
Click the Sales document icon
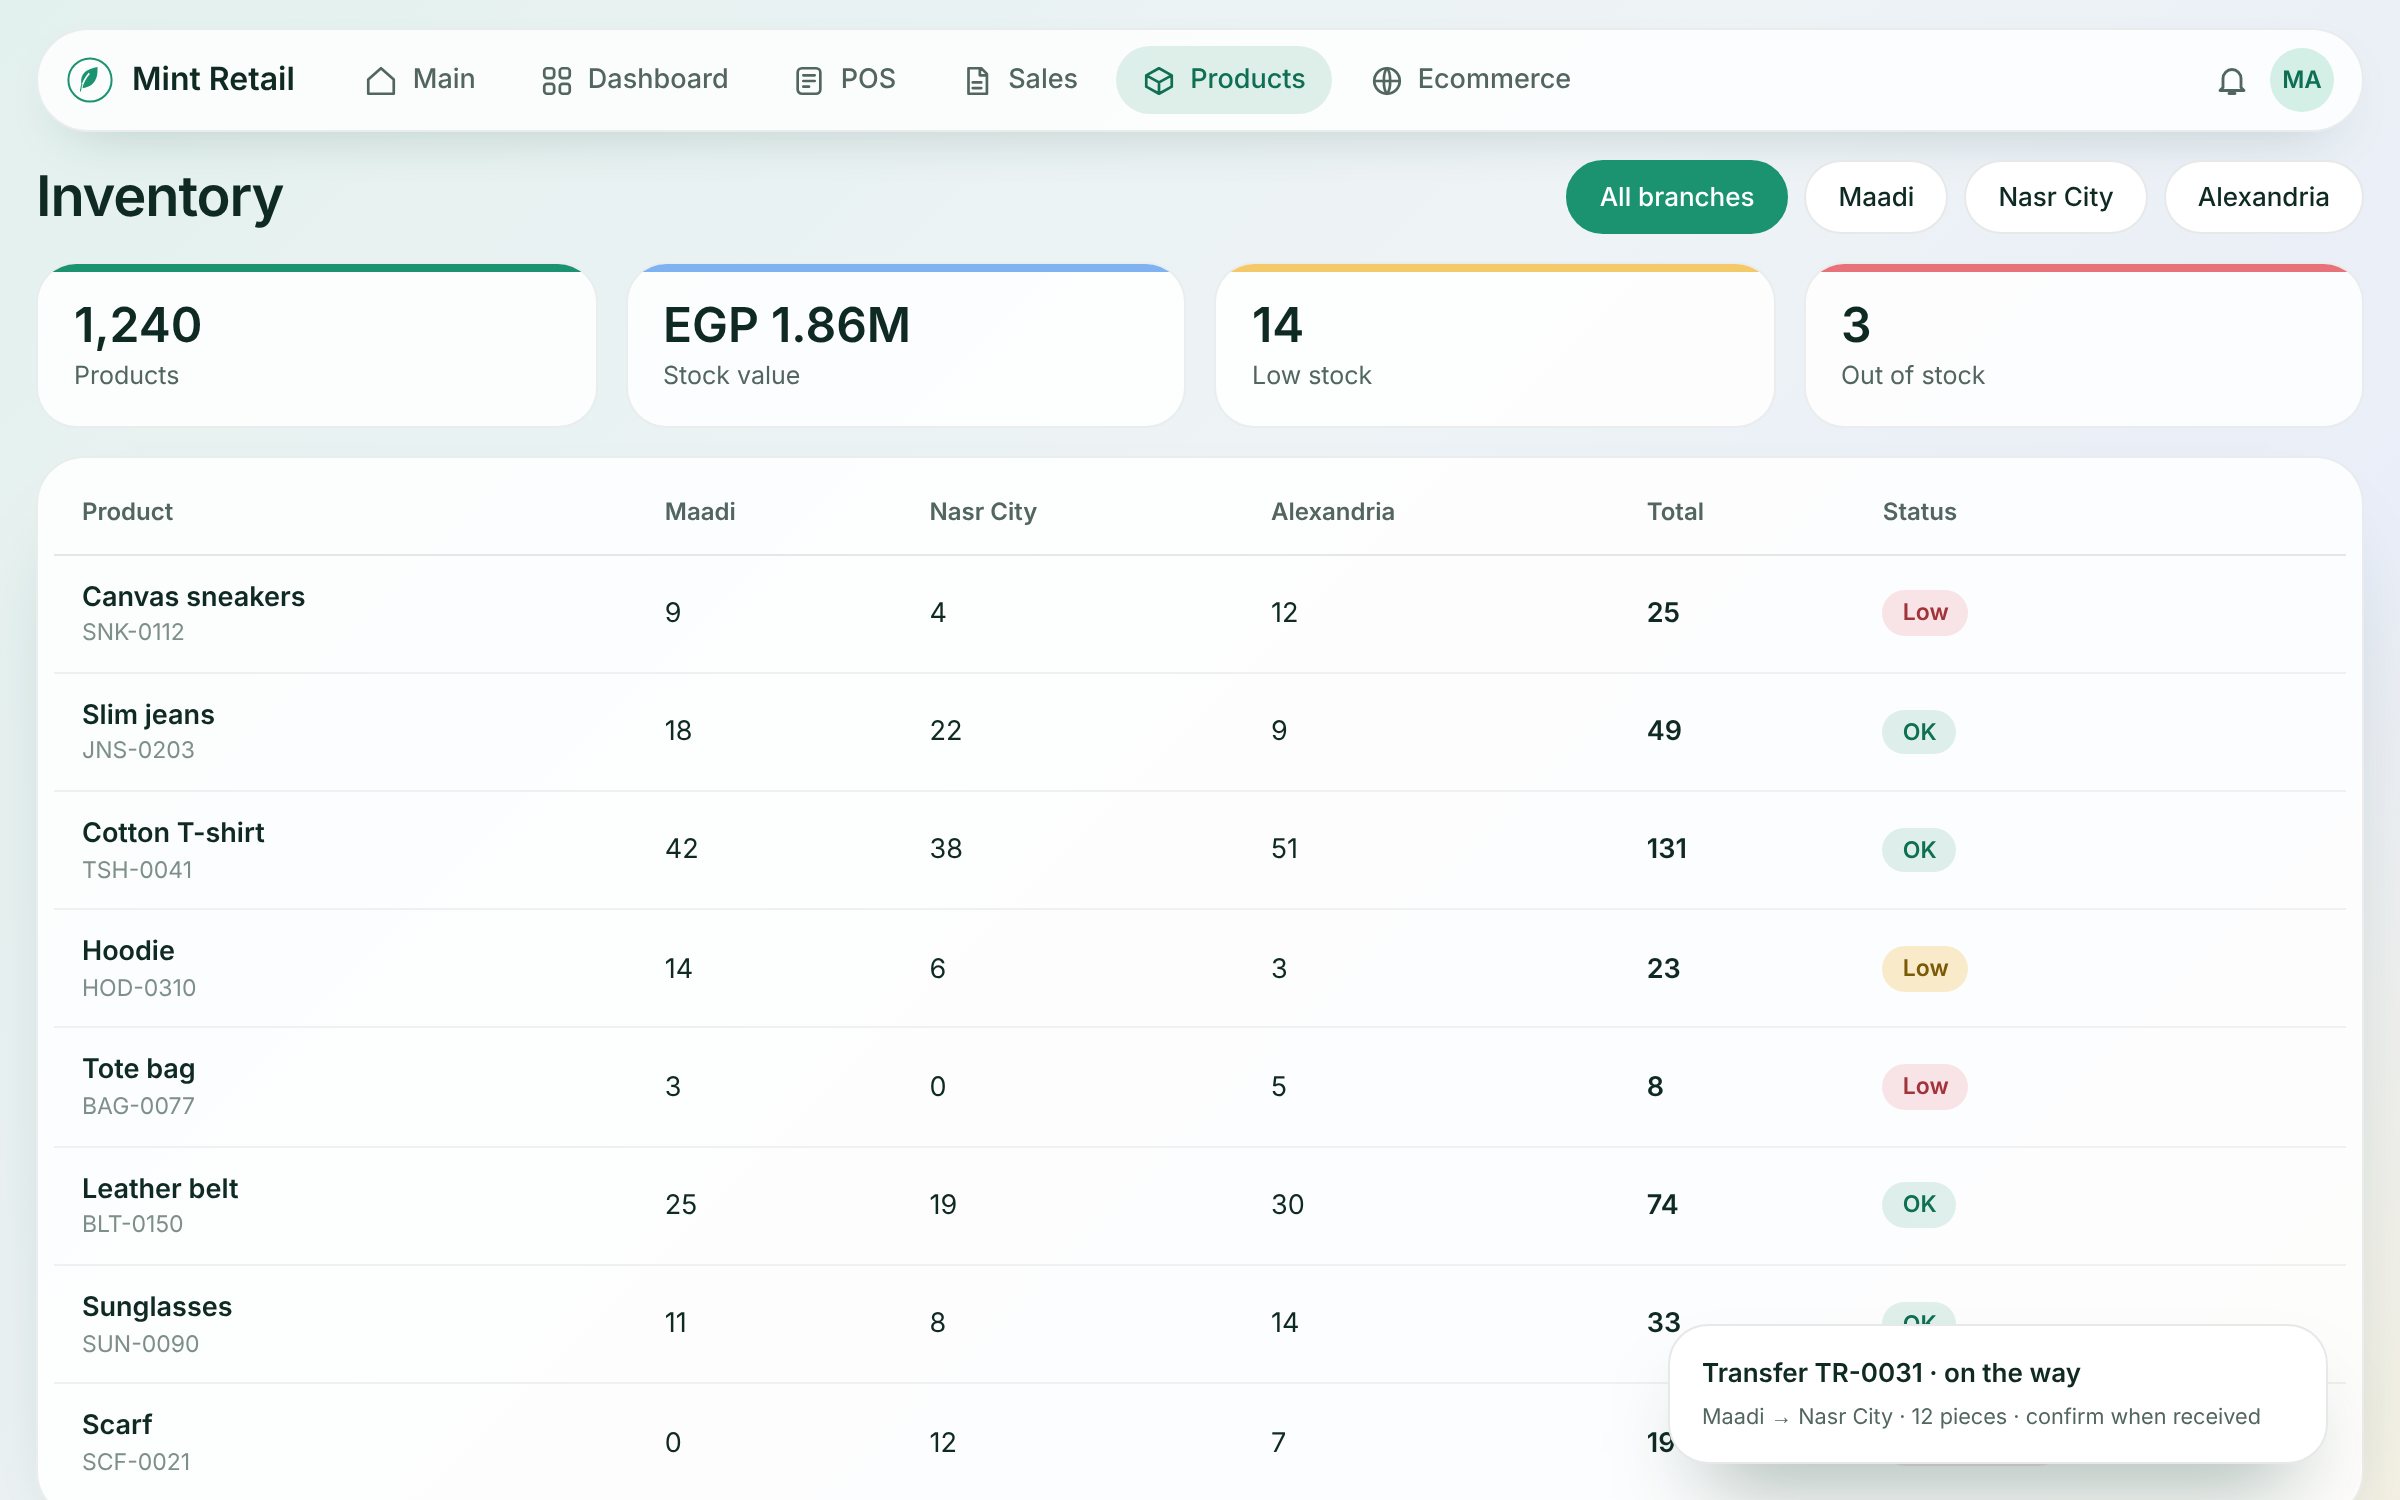point(977,80)
